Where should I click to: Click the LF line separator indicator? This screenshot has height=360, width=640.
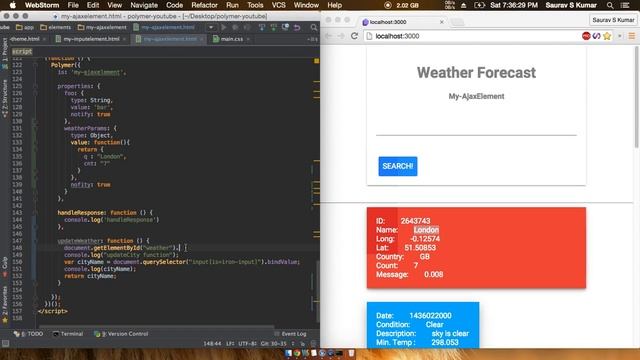[x=230, y=344]
